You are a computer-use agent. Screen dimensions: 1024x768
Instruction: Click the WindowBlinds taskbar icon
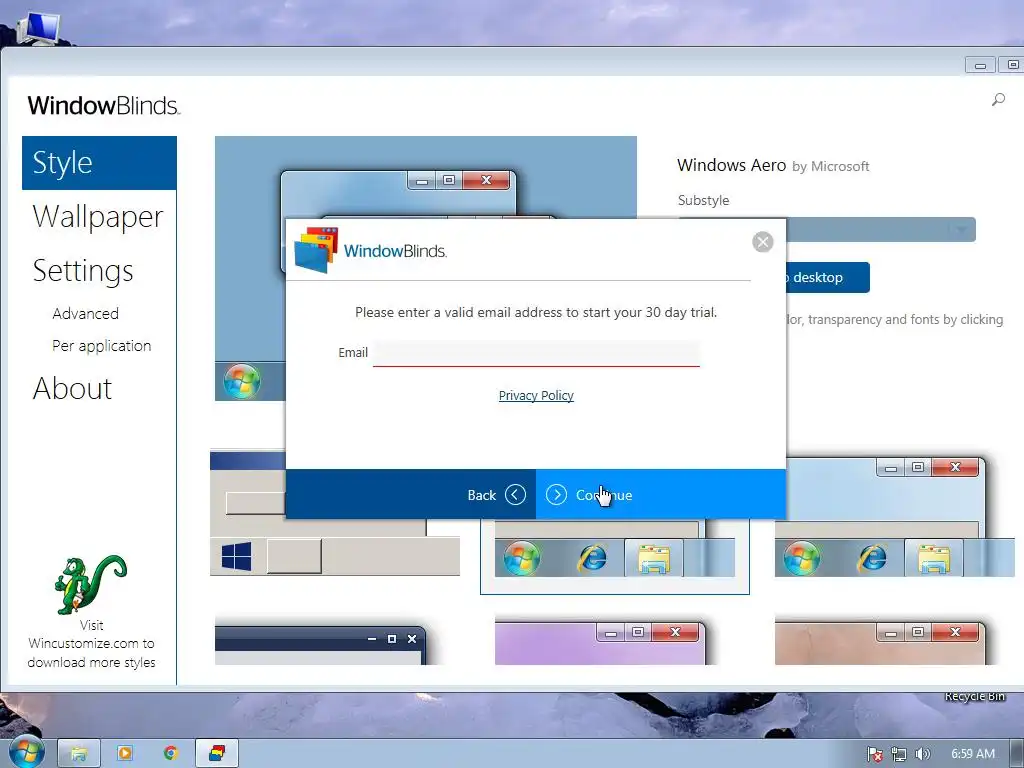tap(217, 754)
